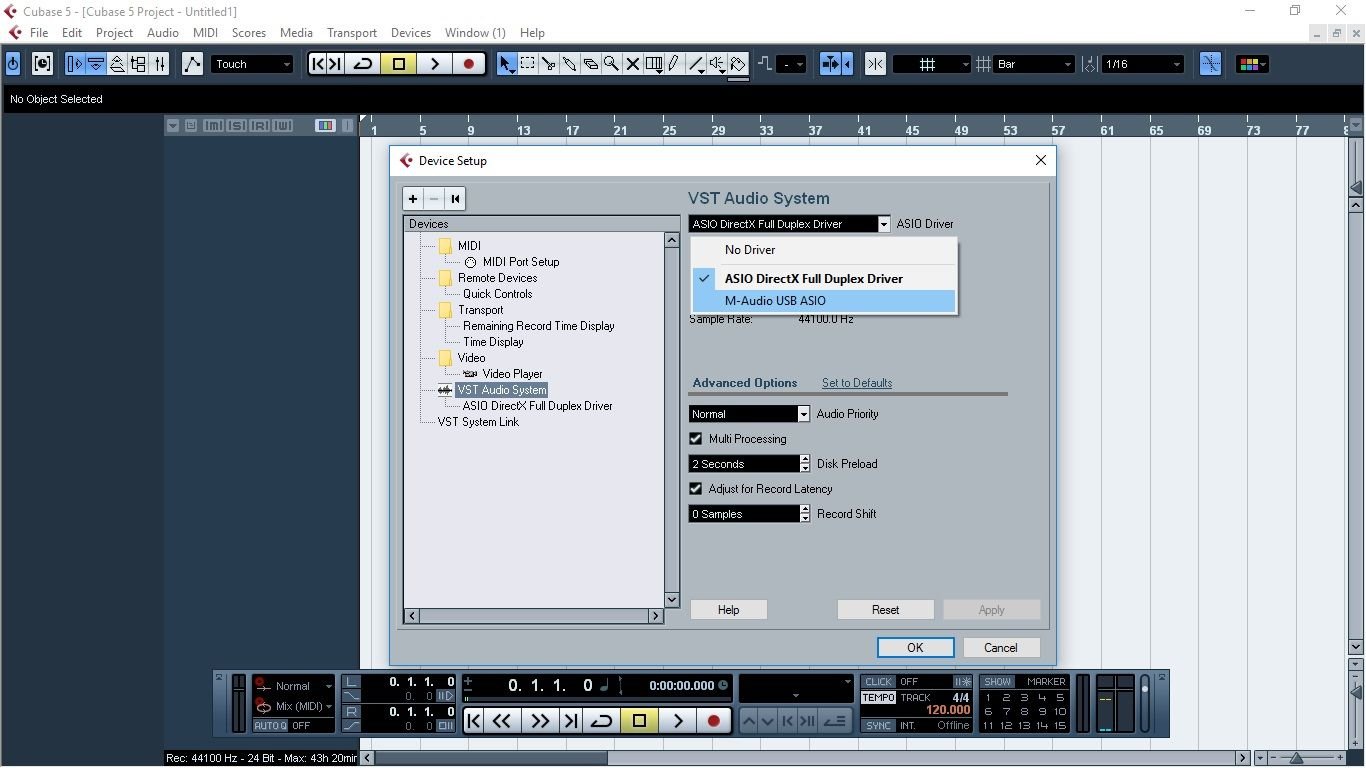1366x768 pixels.
Task: Open the Transport menu
Action: click(352, 33)
